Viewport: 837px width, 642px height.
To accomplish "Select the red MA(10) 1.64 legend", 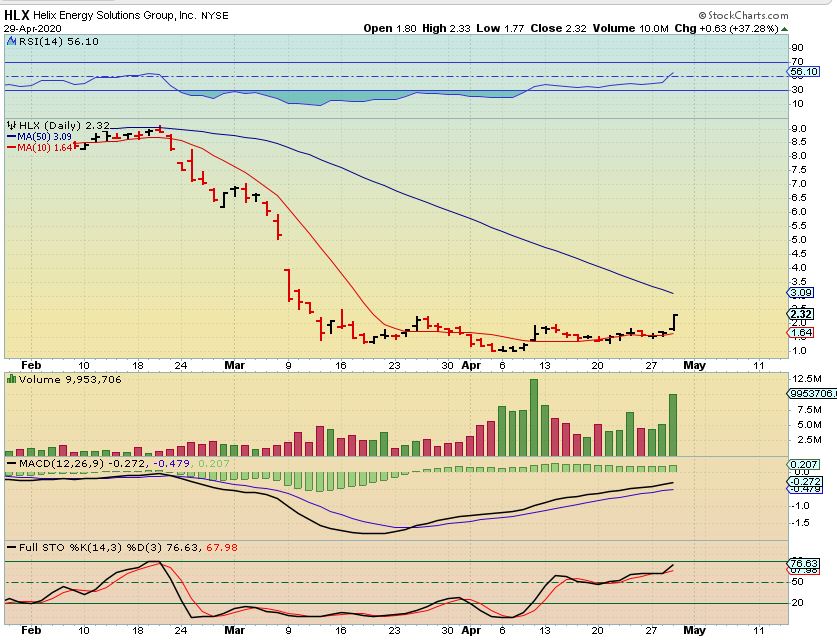I will [40, 147].
